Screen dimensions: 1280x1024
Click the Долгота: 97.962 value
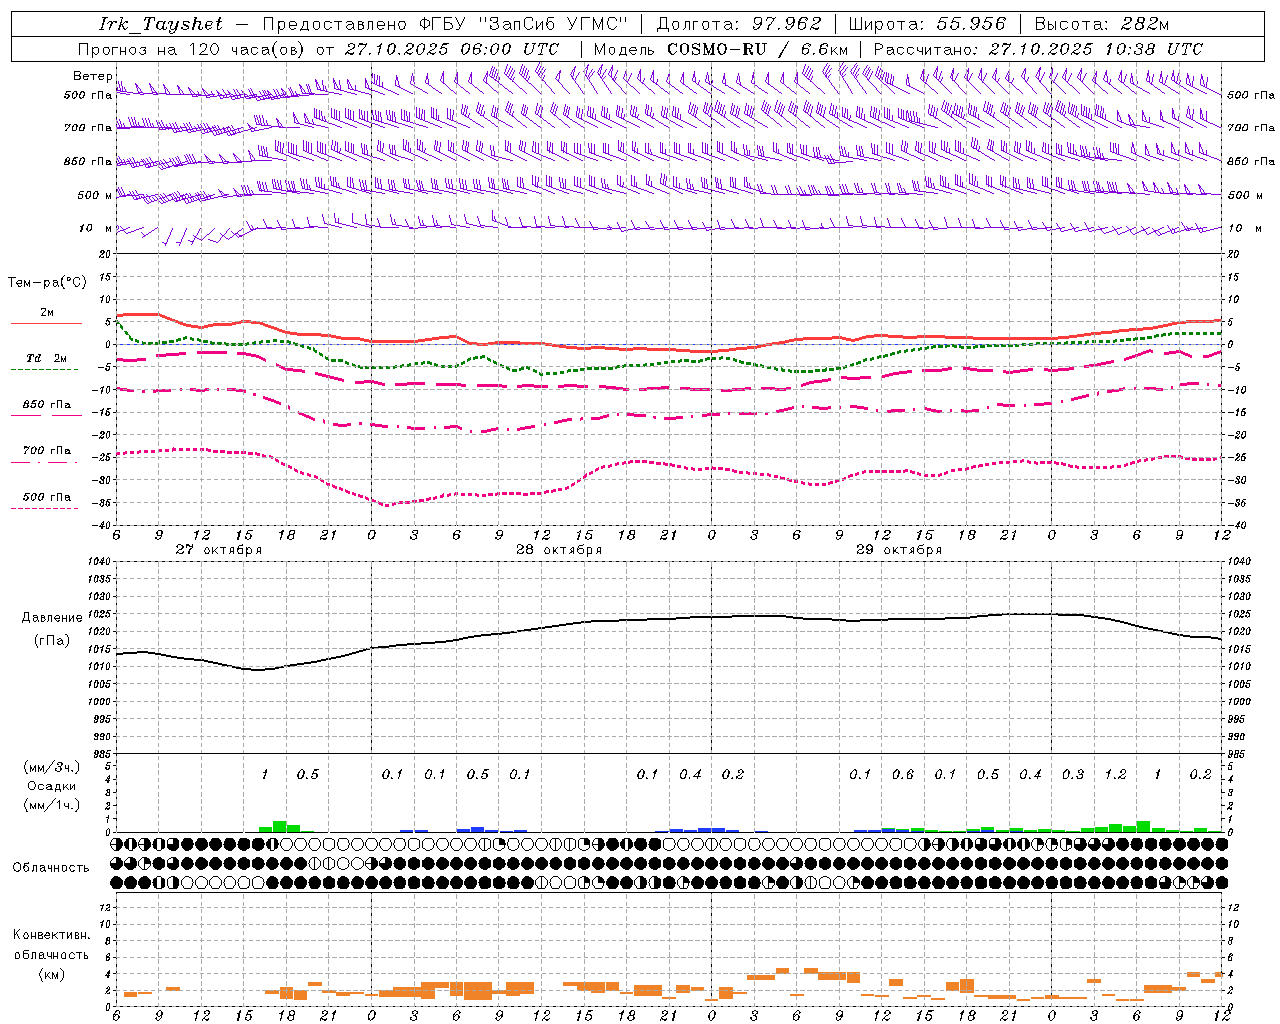(x=738, y=24)
